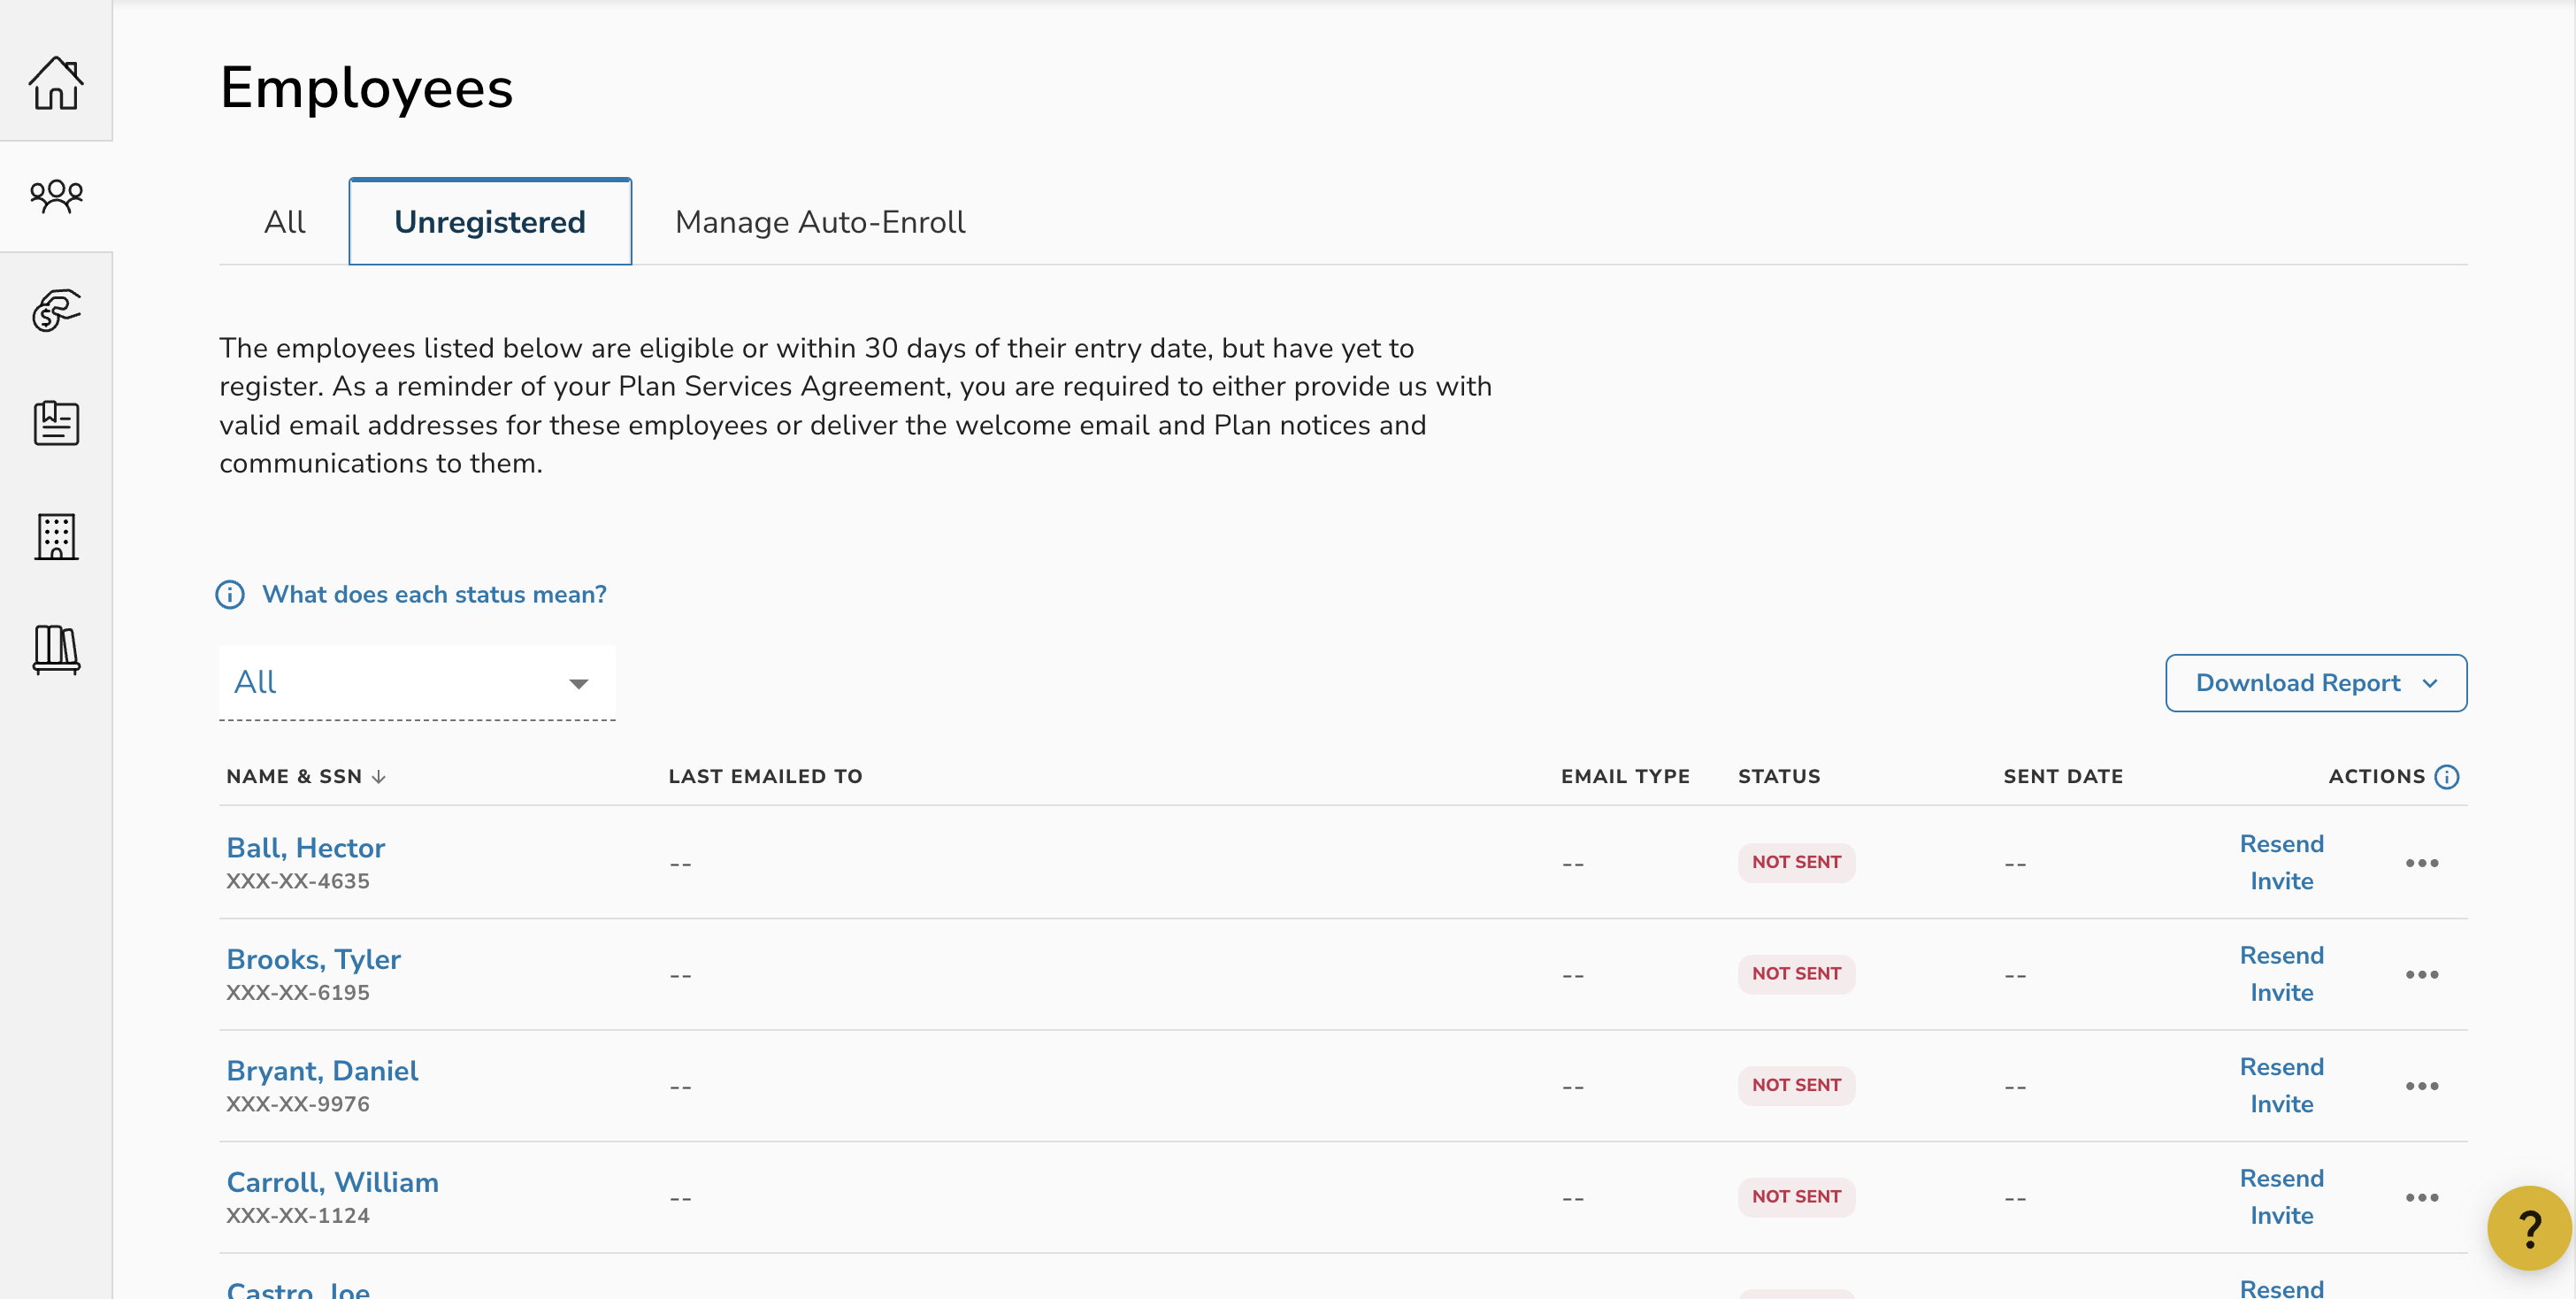Open more actions menu for Ball, Hector
The height and width of the screenshot is (1299, 2576).
2421,863
